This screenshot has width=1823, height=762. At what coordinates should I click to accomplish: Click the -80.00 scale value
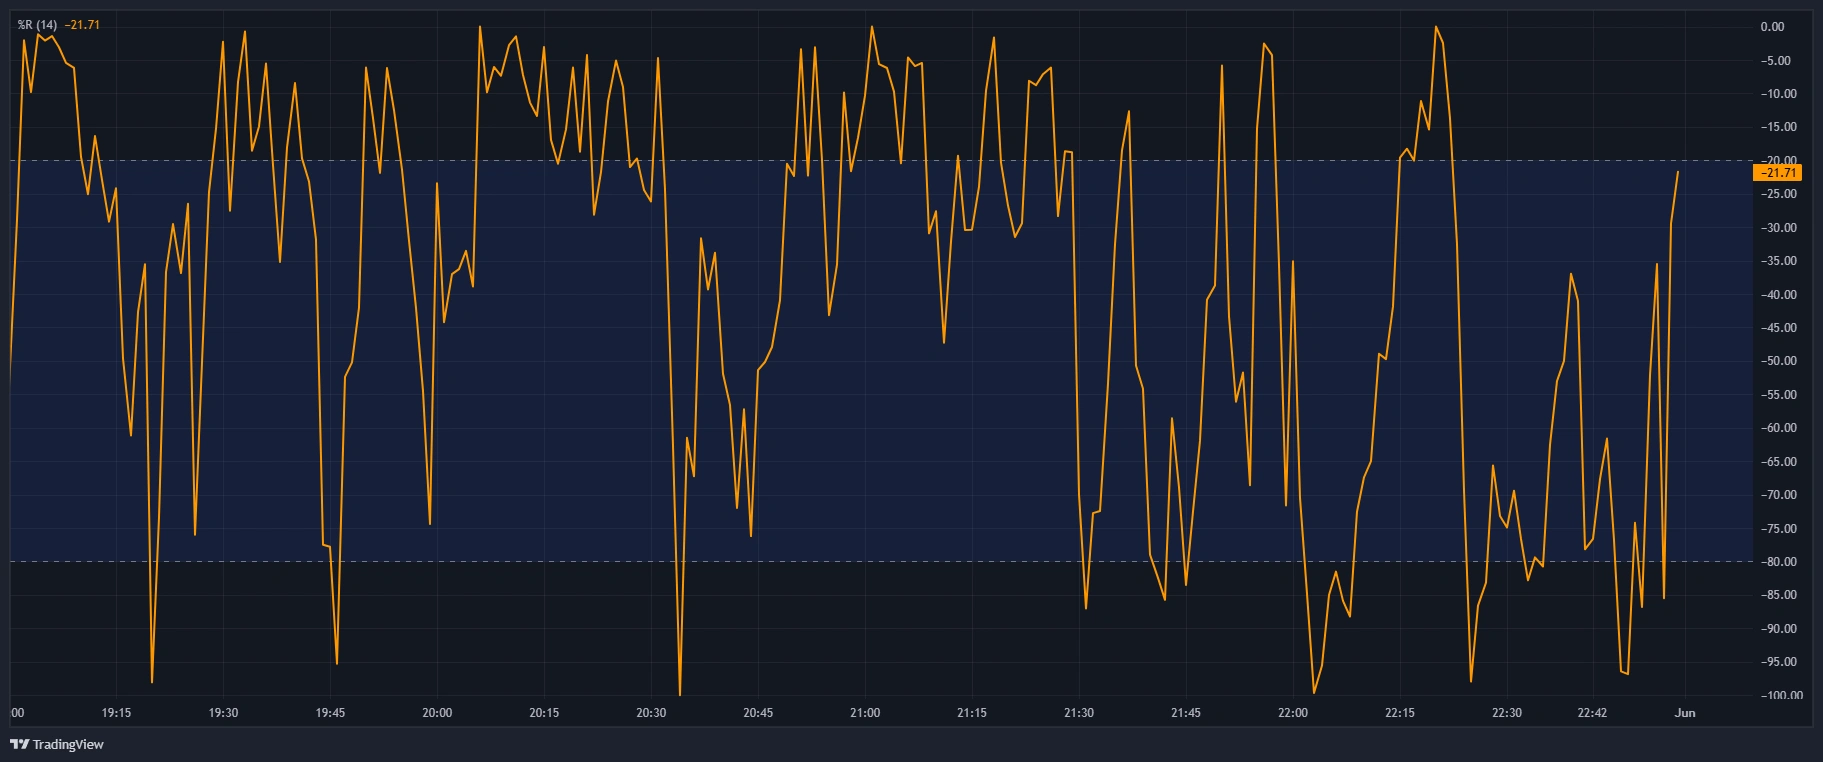coord(1776,562)
